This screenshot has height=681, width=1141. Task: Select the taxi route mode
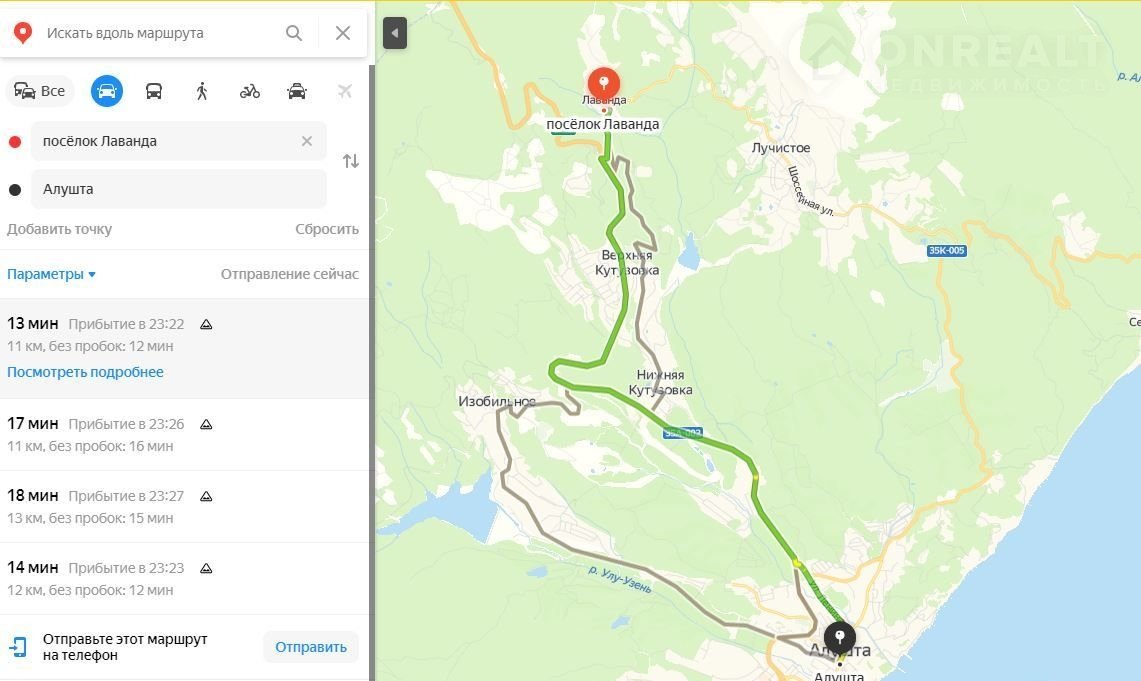pos(297,91)
